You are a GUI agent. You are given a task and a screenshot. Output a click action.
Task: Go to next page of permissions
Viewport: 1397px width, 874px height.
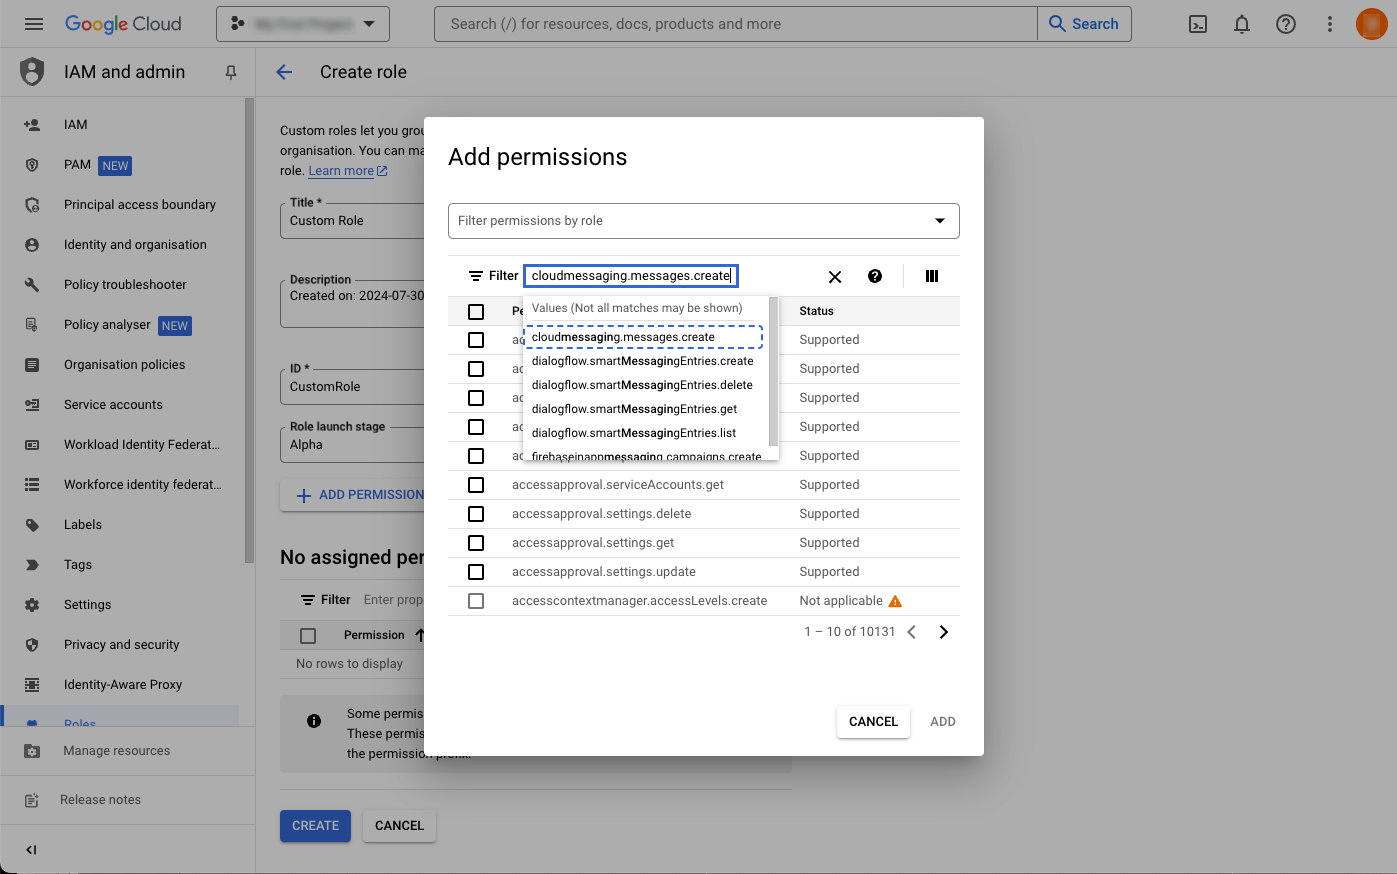coord(943,632)
